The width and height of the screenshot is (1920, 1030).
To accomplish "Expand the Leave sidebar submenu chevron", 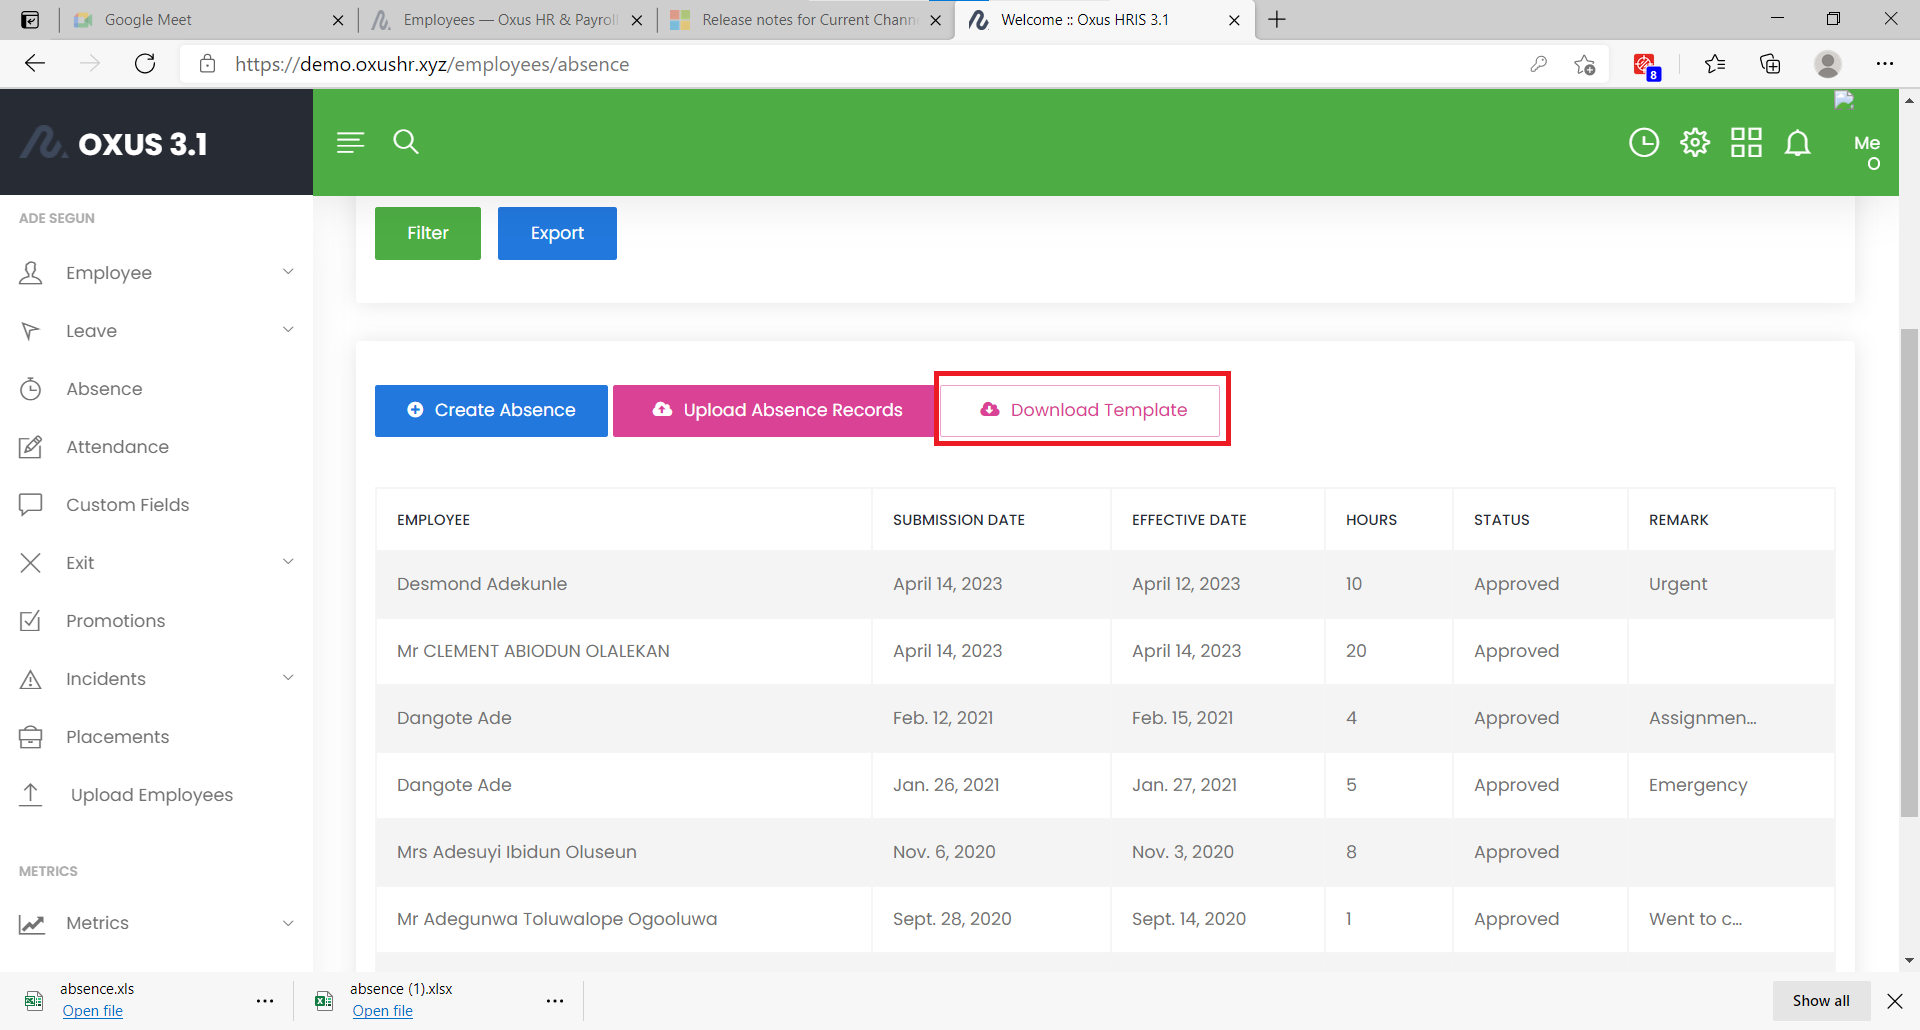I will 288,330.
